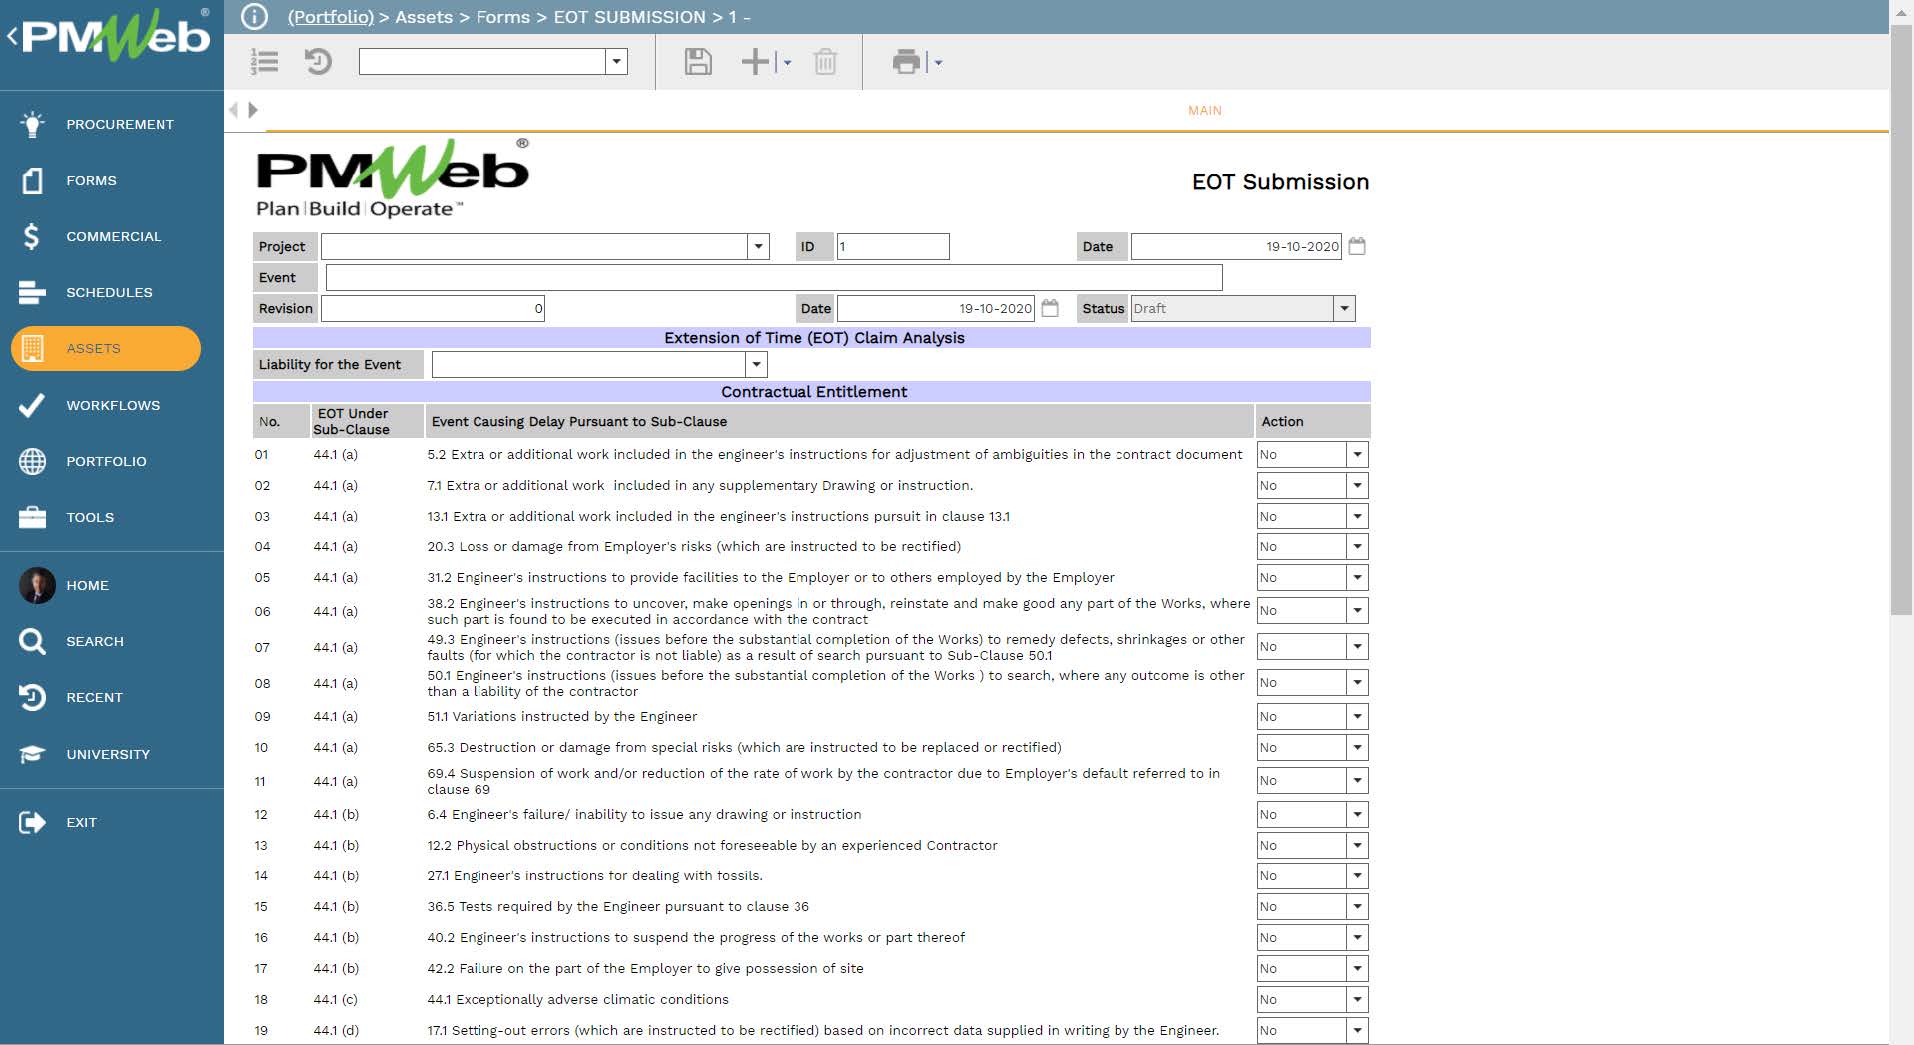
Task: Save the EOT form with disk icon
Action: [x=698, y=62]
